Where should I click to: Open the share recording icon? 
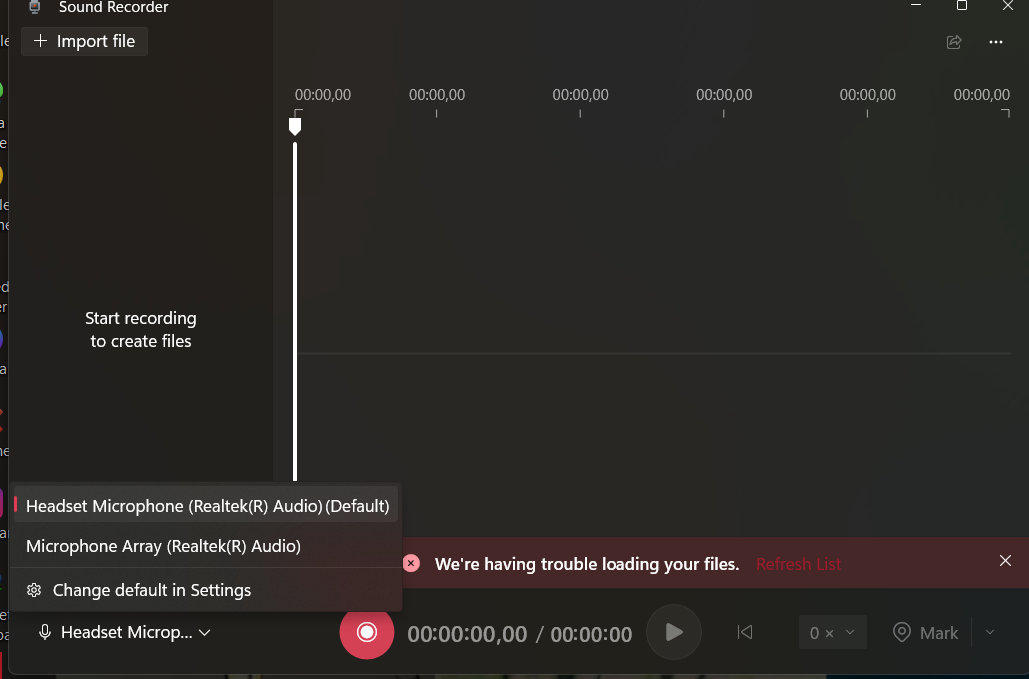[x=954, y=42]
